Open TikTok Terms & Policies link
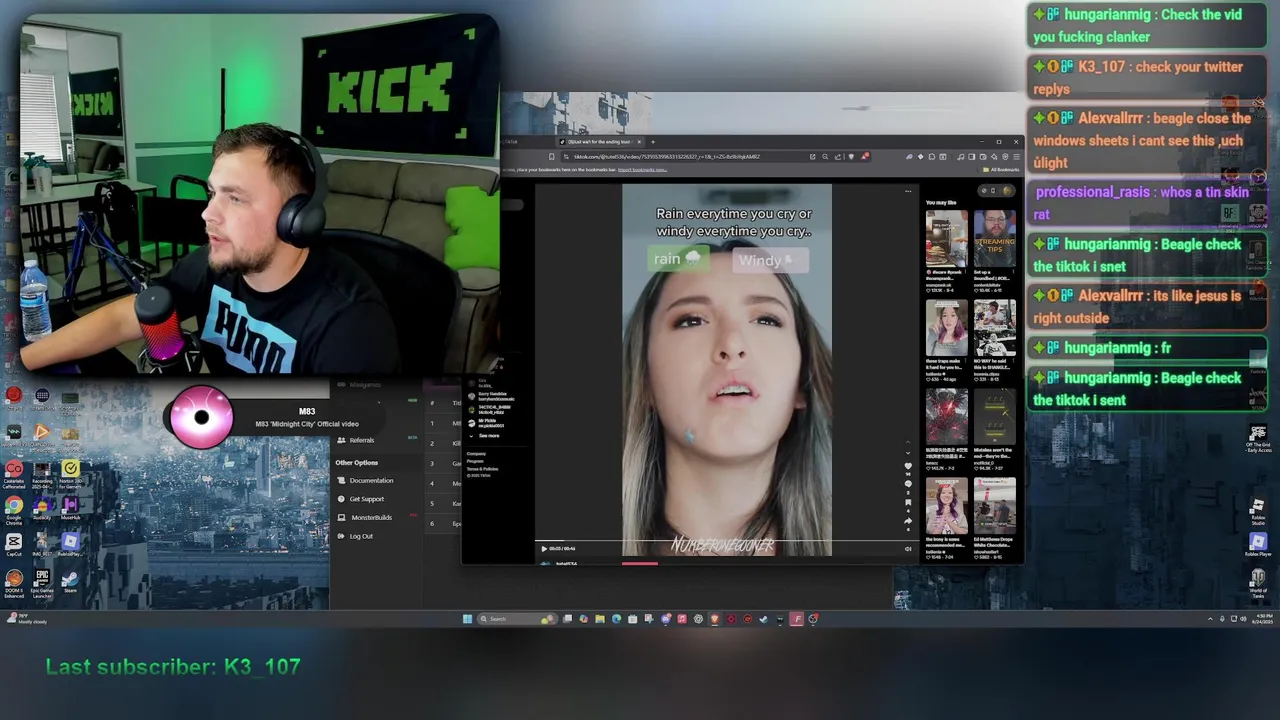1280x720 pixels. (482, 469)
